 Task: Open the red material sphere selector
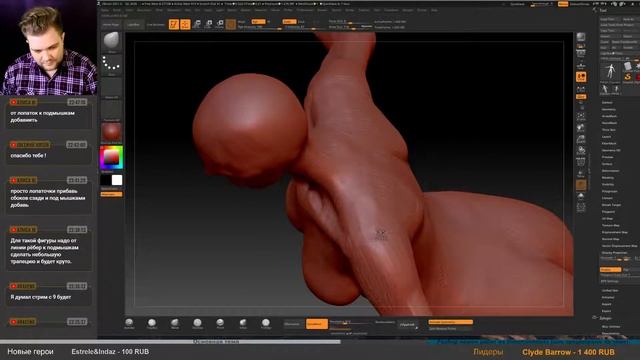(x=111, y=133)
